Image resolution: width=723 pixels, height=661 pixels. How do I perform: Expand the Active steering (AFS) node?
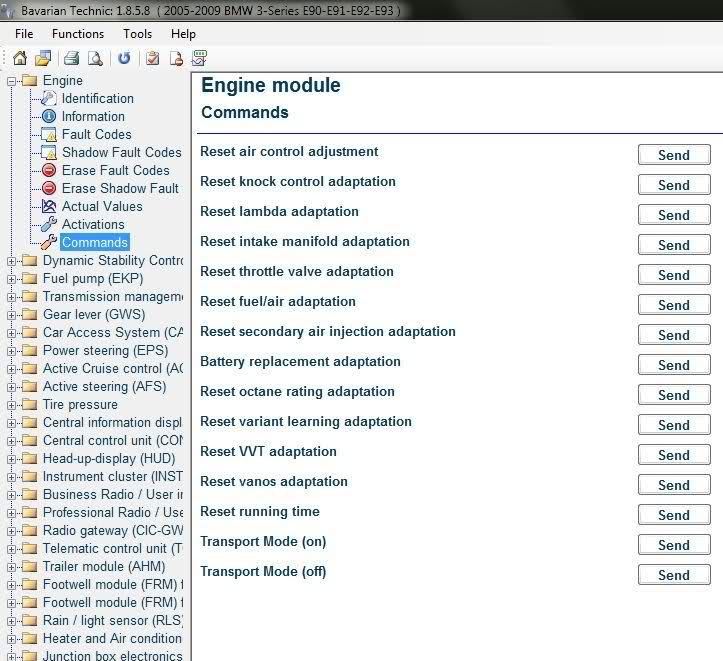tap(12, 387)
